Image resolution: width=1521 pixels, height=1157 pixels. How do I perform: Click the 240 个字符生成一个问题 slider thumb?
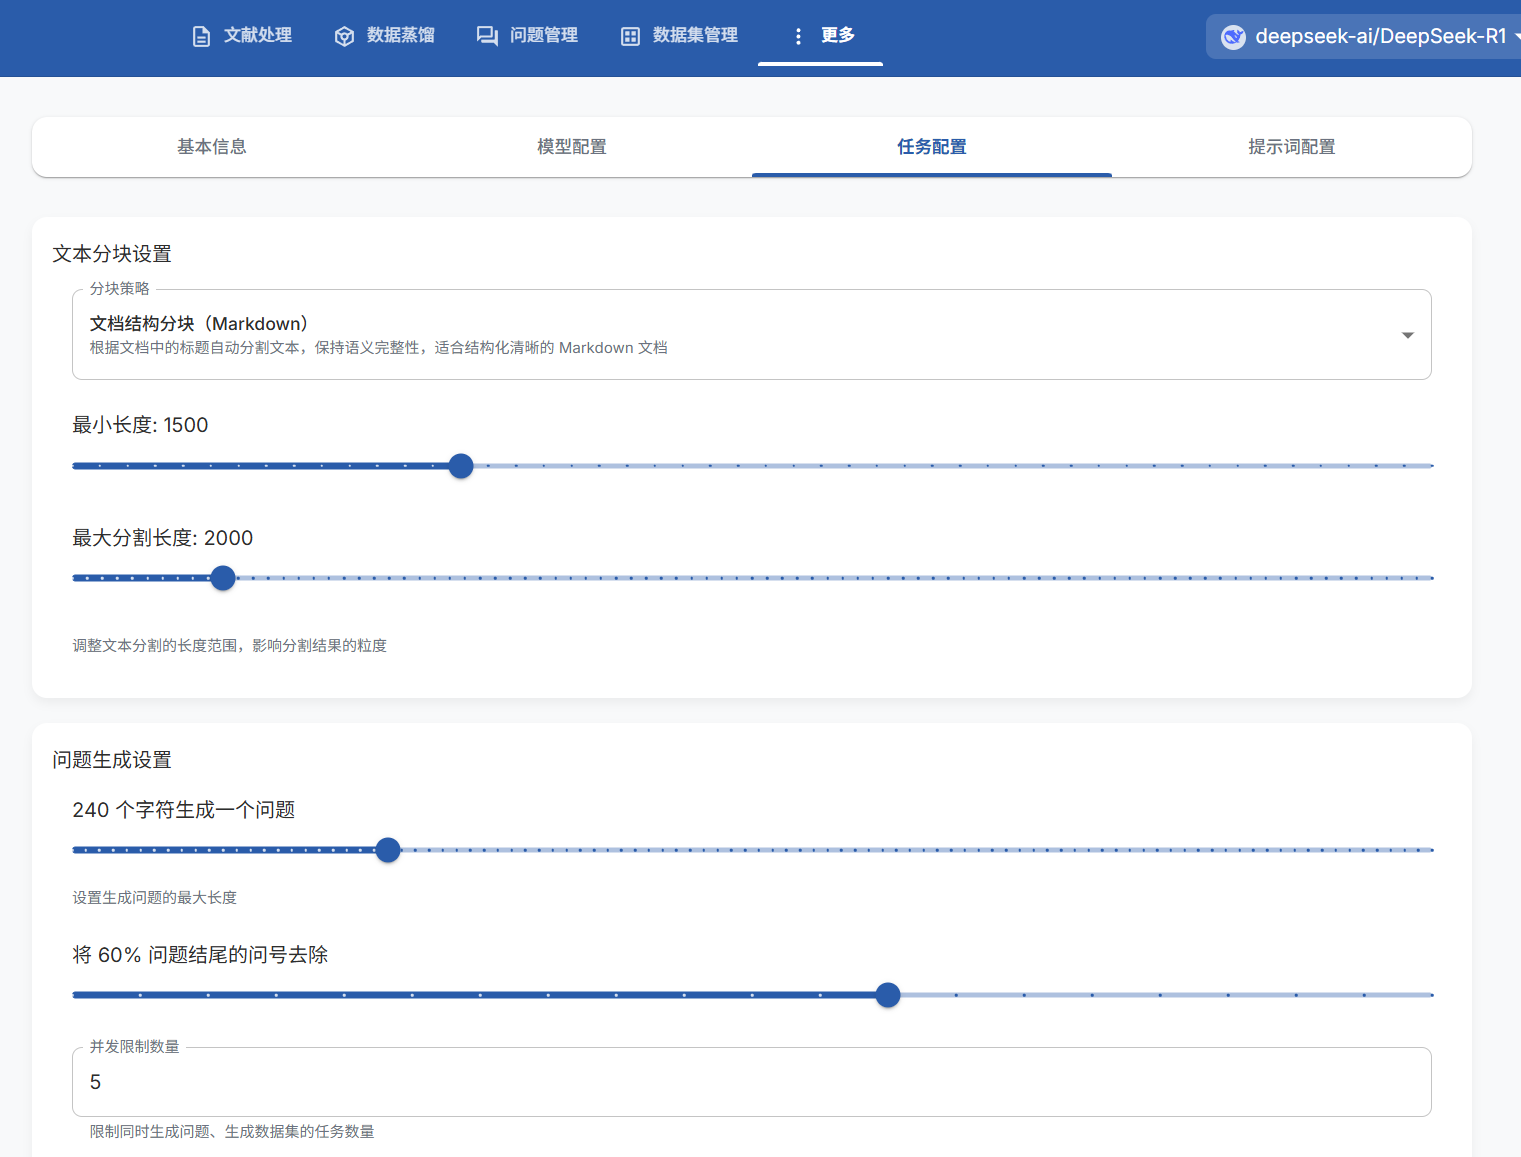click(x=388, y=850)
